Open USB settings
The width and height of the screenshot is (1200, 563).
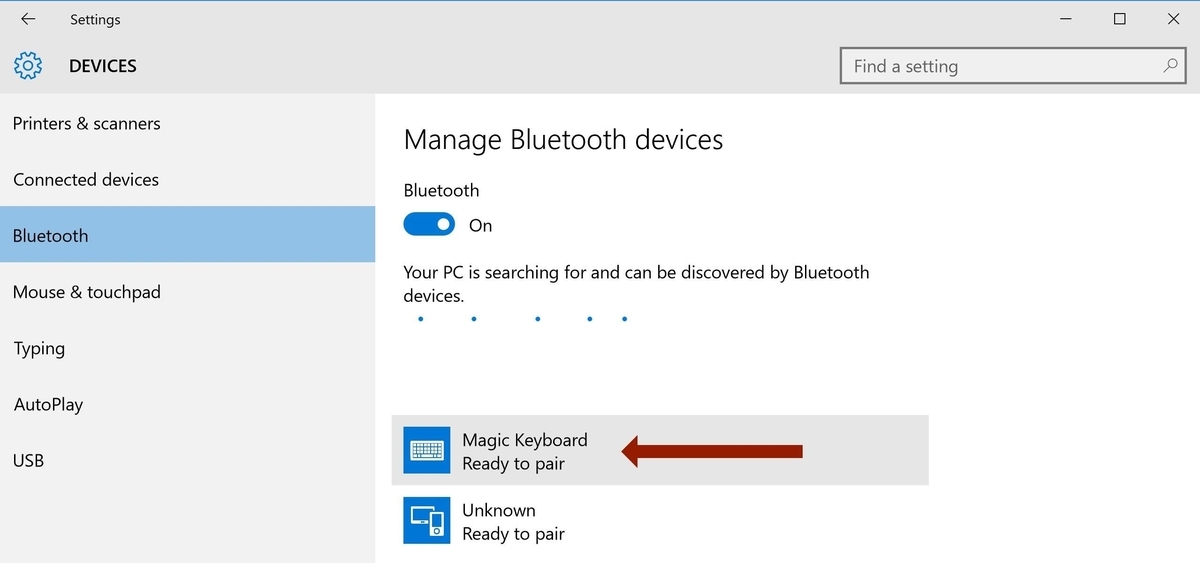click(x=187, y=460)
